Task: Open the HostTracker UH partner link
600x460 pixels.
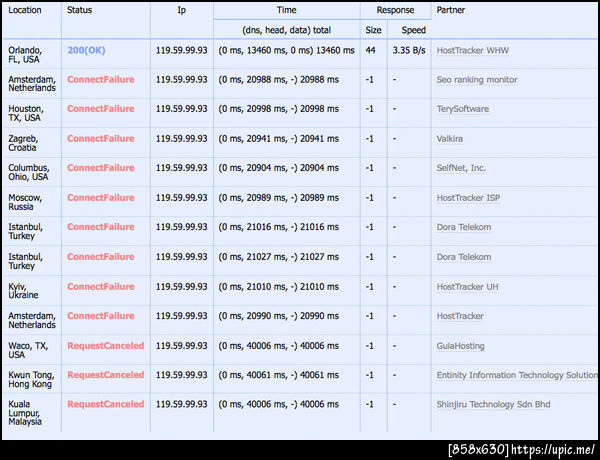Action: 468,287
